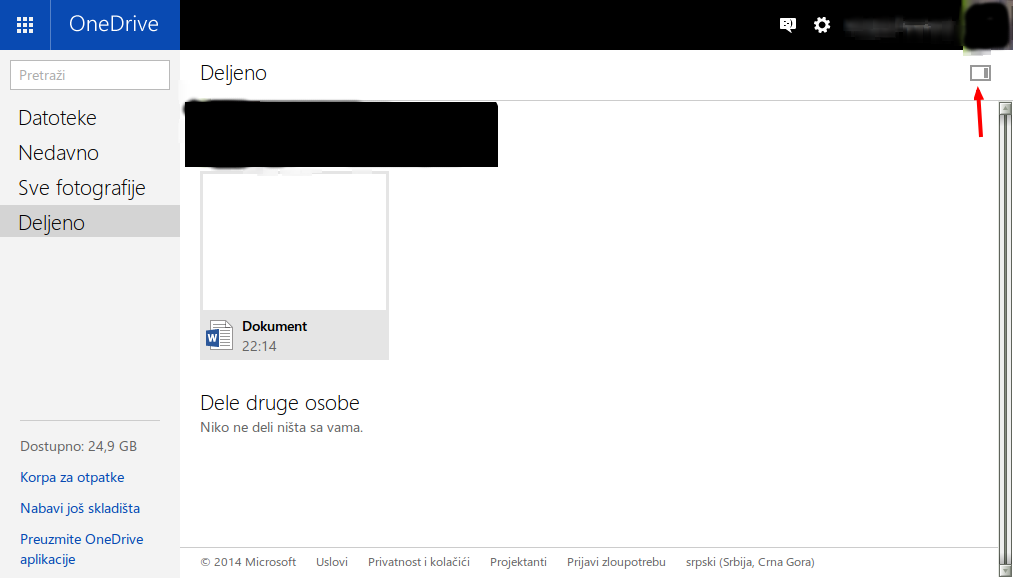Viewport: 1013px width, 578px height.
Task: Open the Projektanti footer link
Action: 518,562
